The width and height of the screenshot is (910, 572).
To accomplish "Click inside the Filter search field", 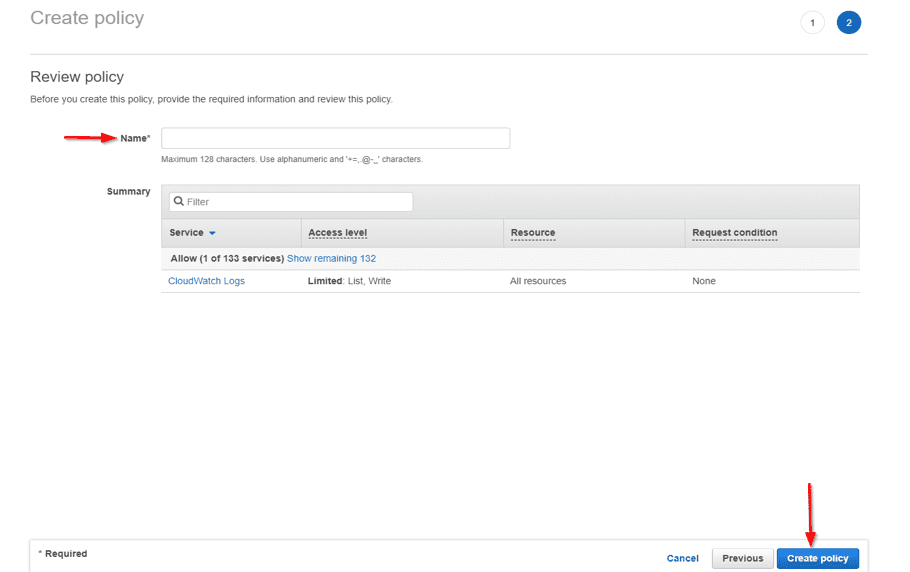I will [297, 202].
